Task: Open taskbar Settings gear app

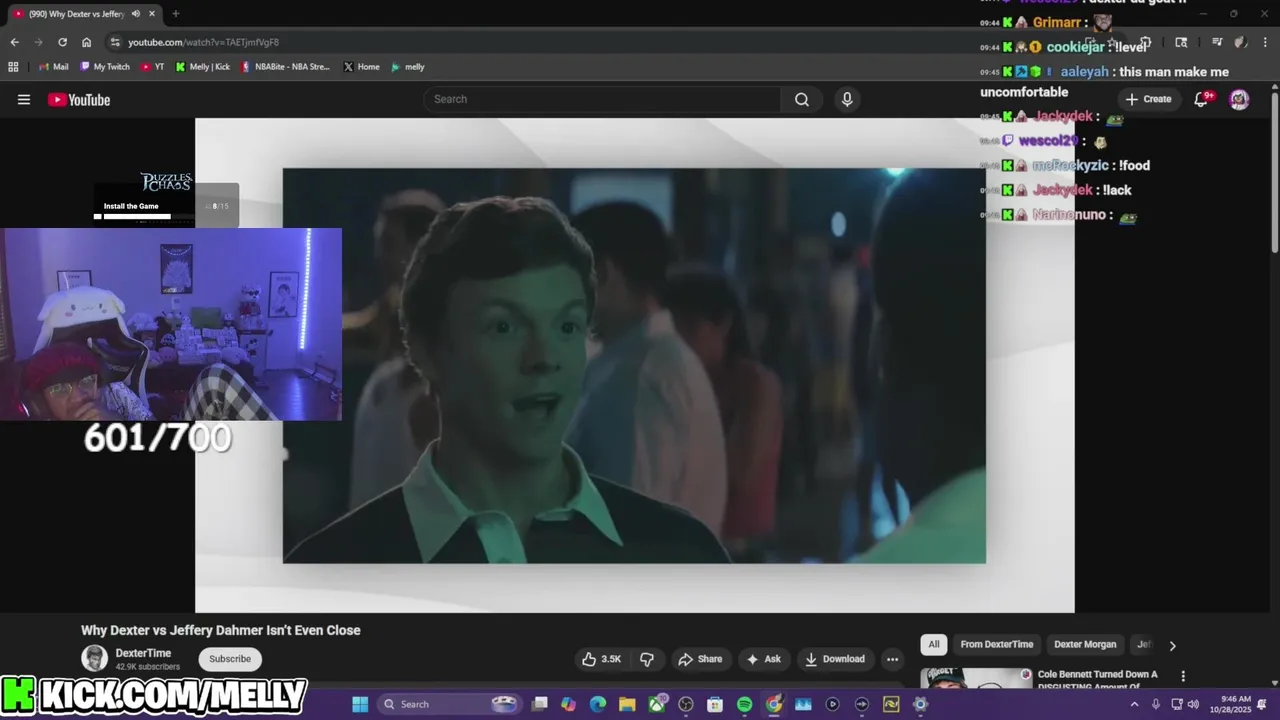Action: pos(920,704)
